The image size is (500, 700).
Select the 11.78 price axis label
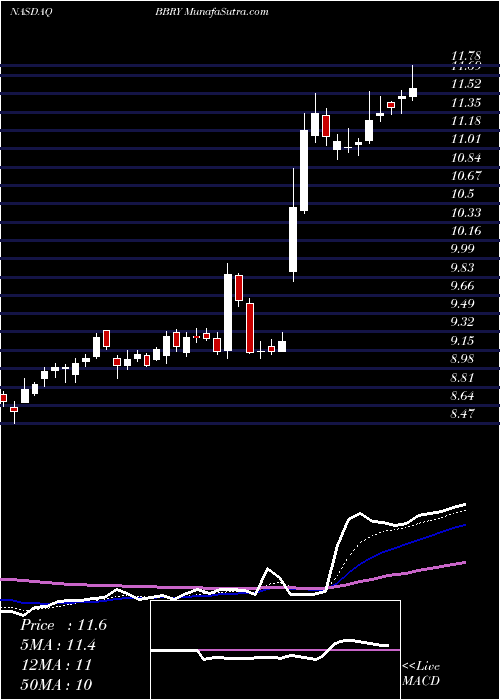466,57
